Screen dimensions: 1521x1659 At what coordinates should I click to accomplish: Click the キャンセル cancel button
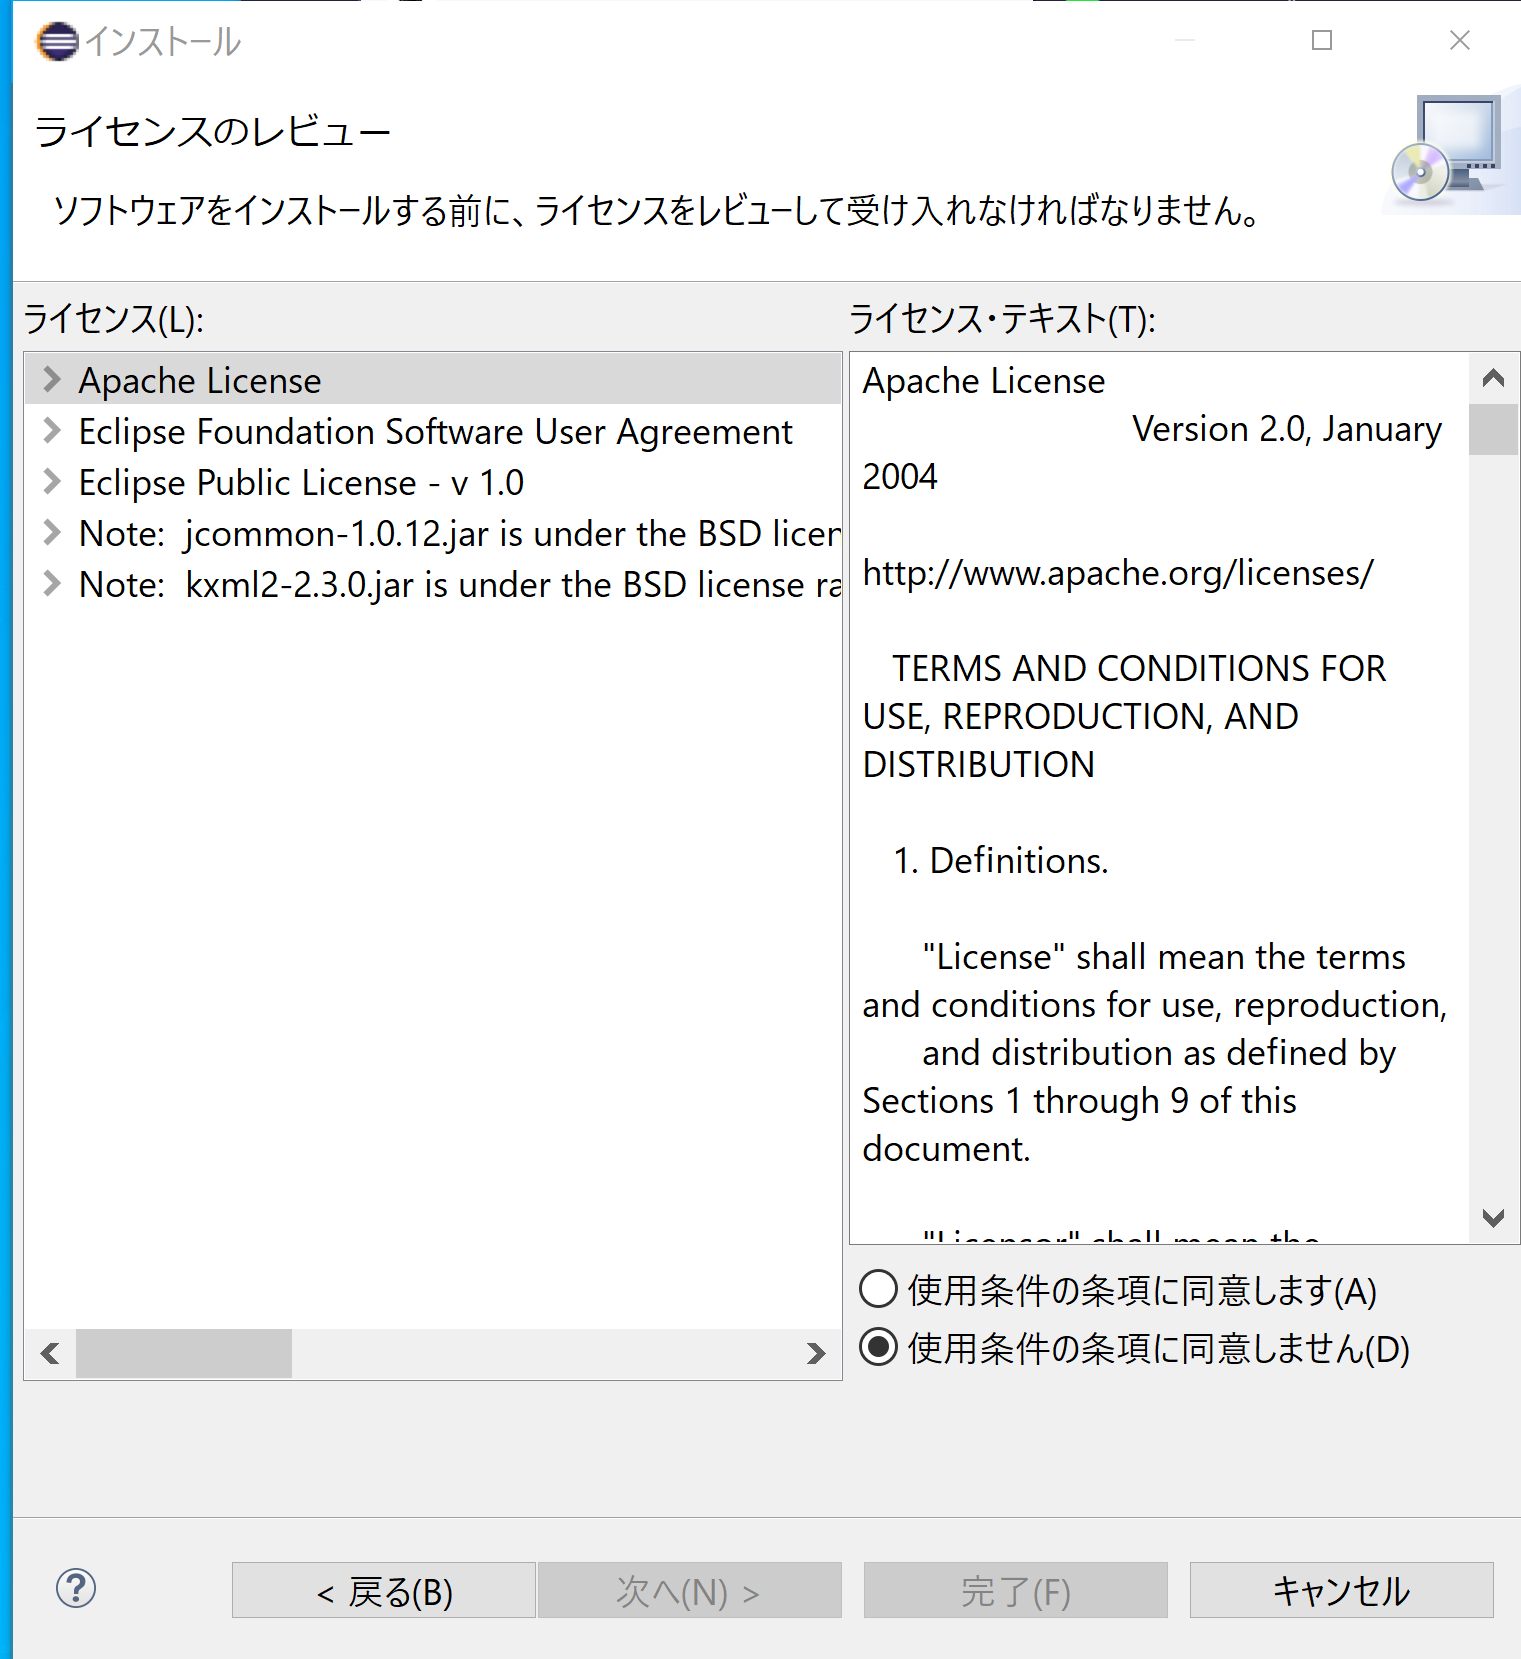1341,1590
